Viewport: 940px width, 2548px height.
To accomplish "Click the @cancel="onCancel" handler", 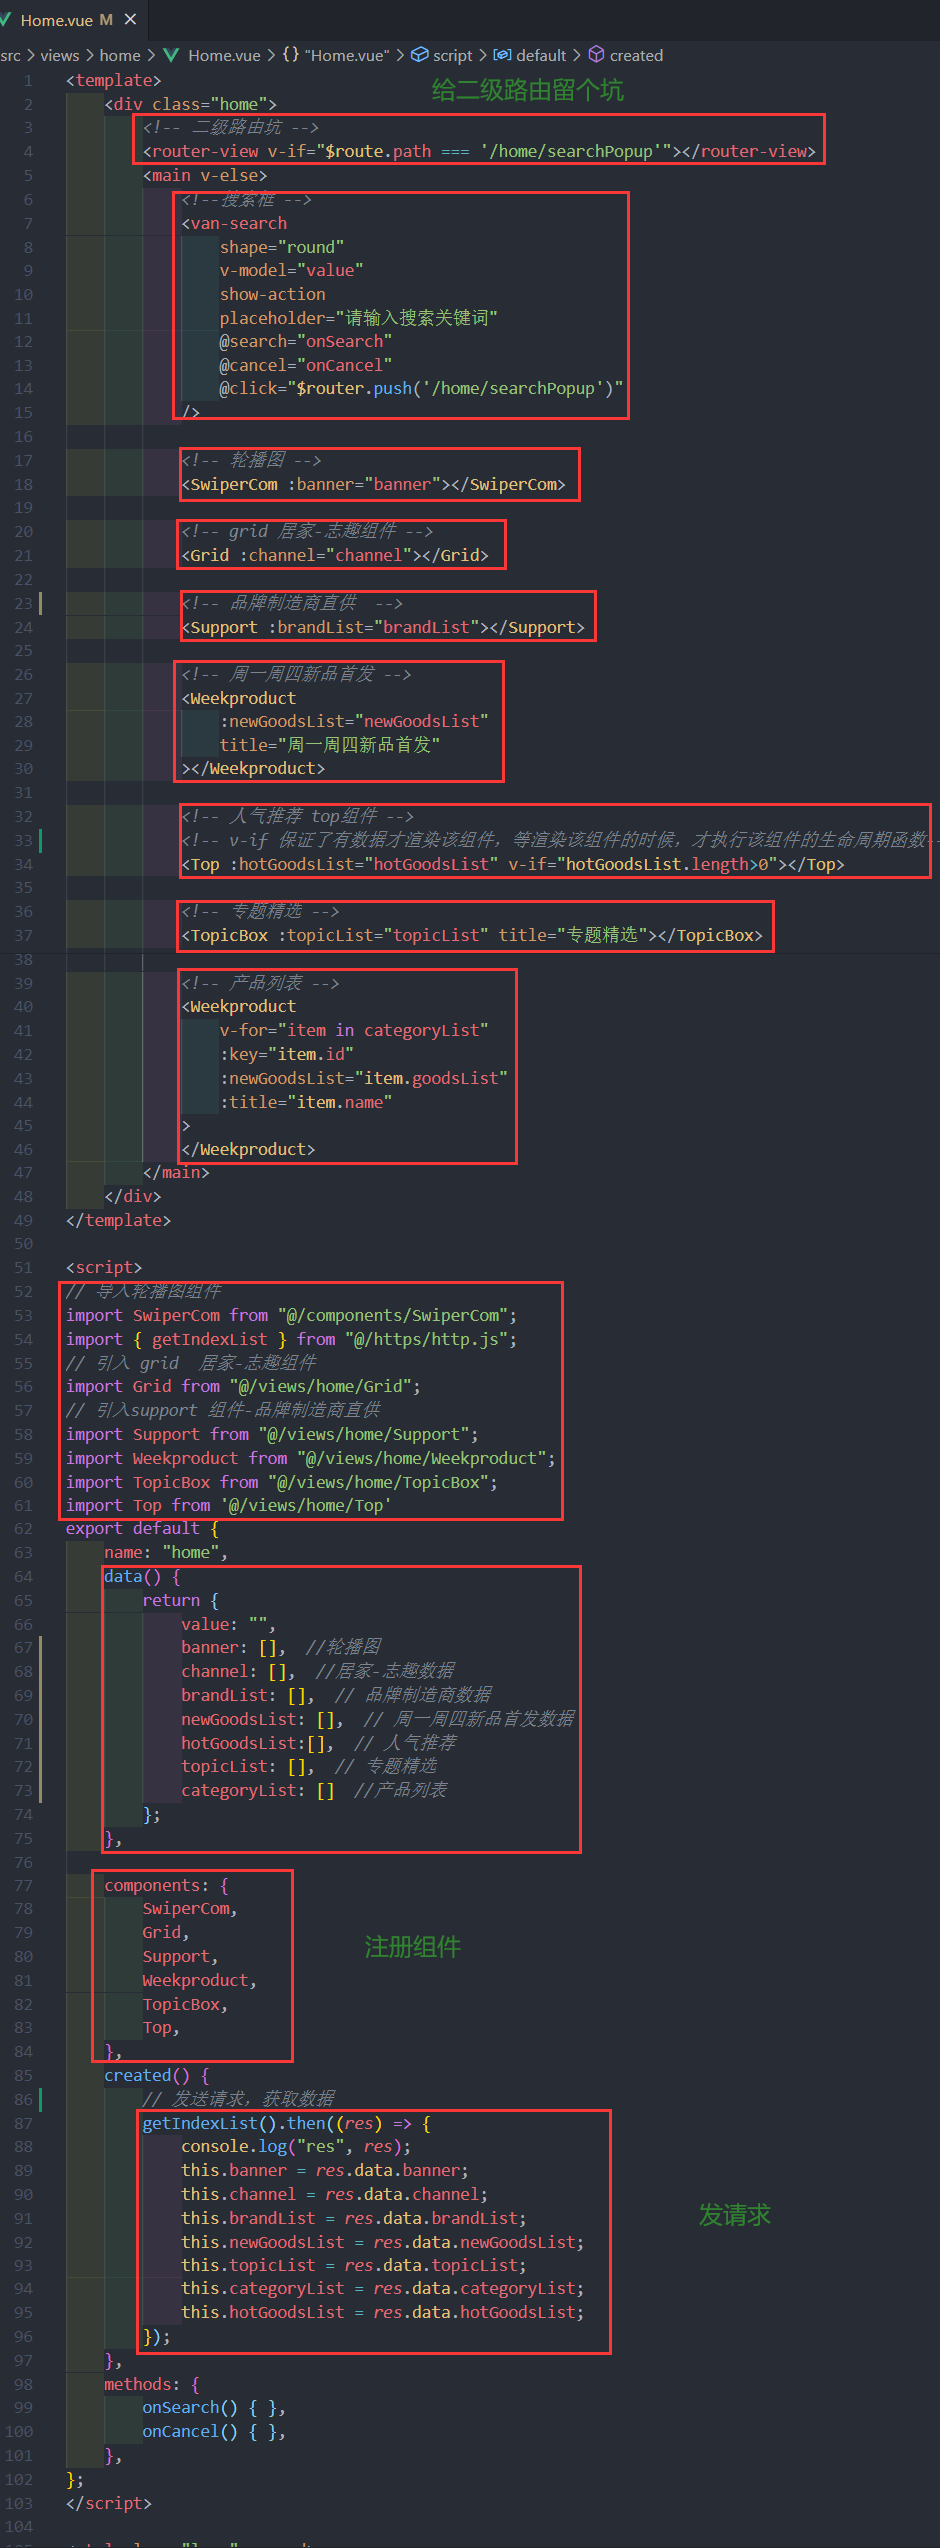I will coord(306,365).
